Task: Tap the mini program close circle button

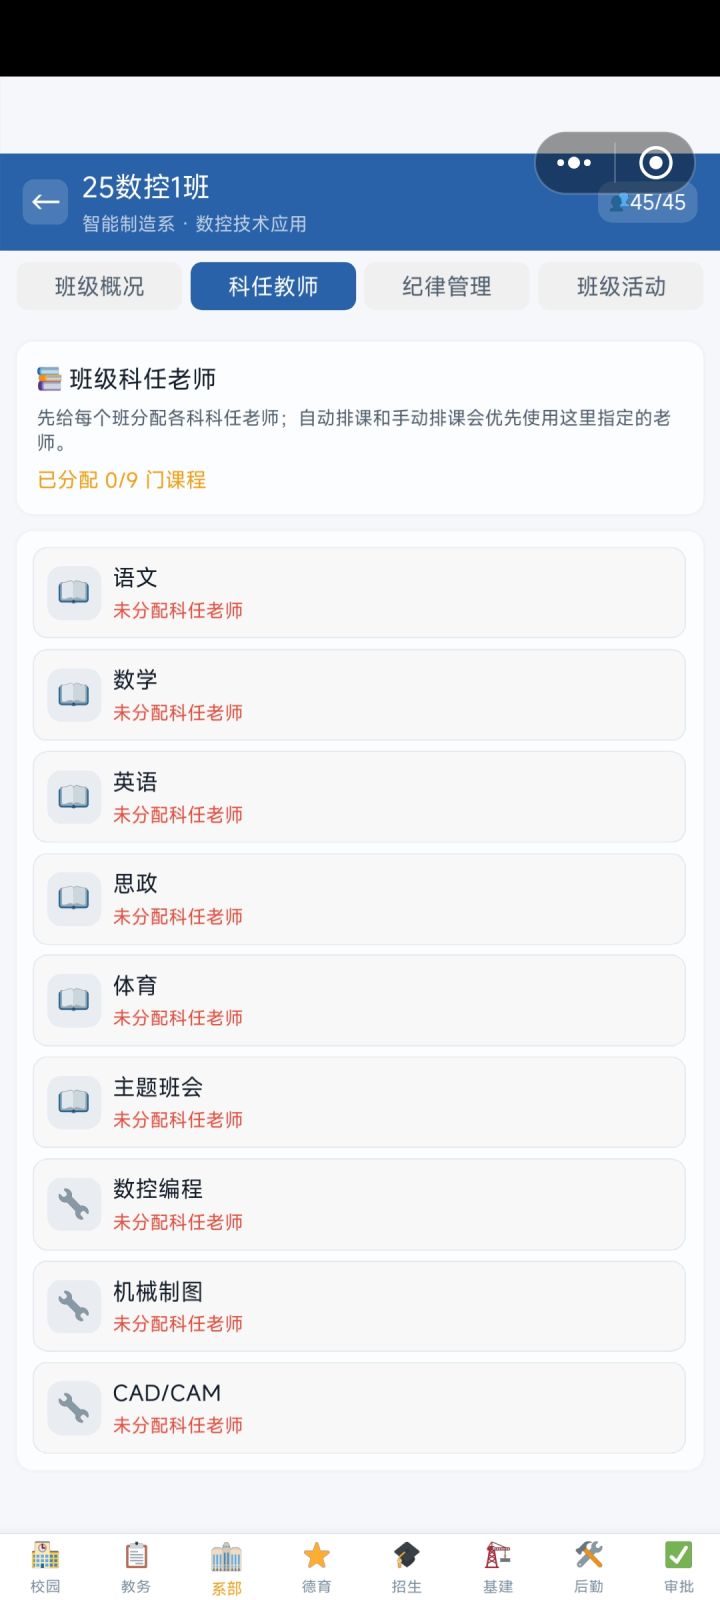Action: click(655, 163)
